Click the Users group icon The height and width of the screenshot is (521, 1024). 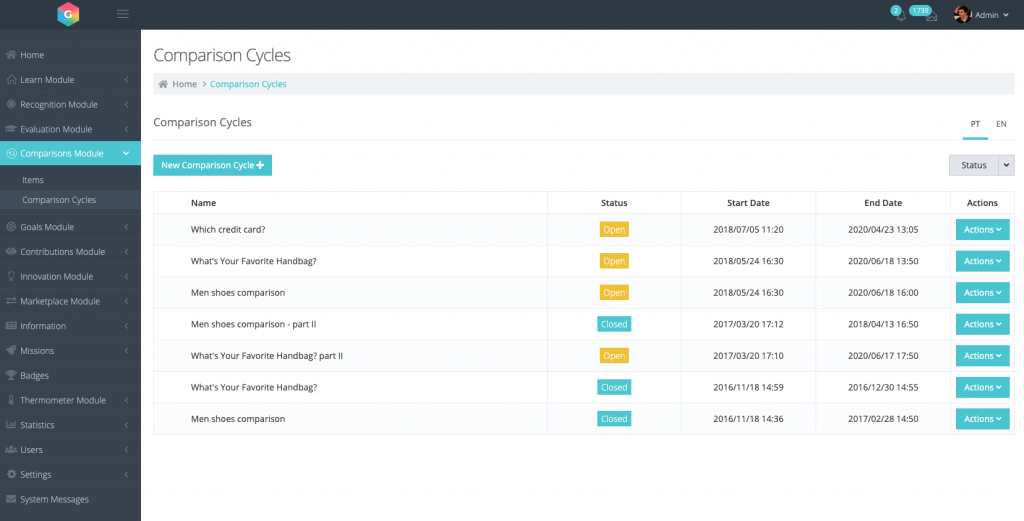11,450
